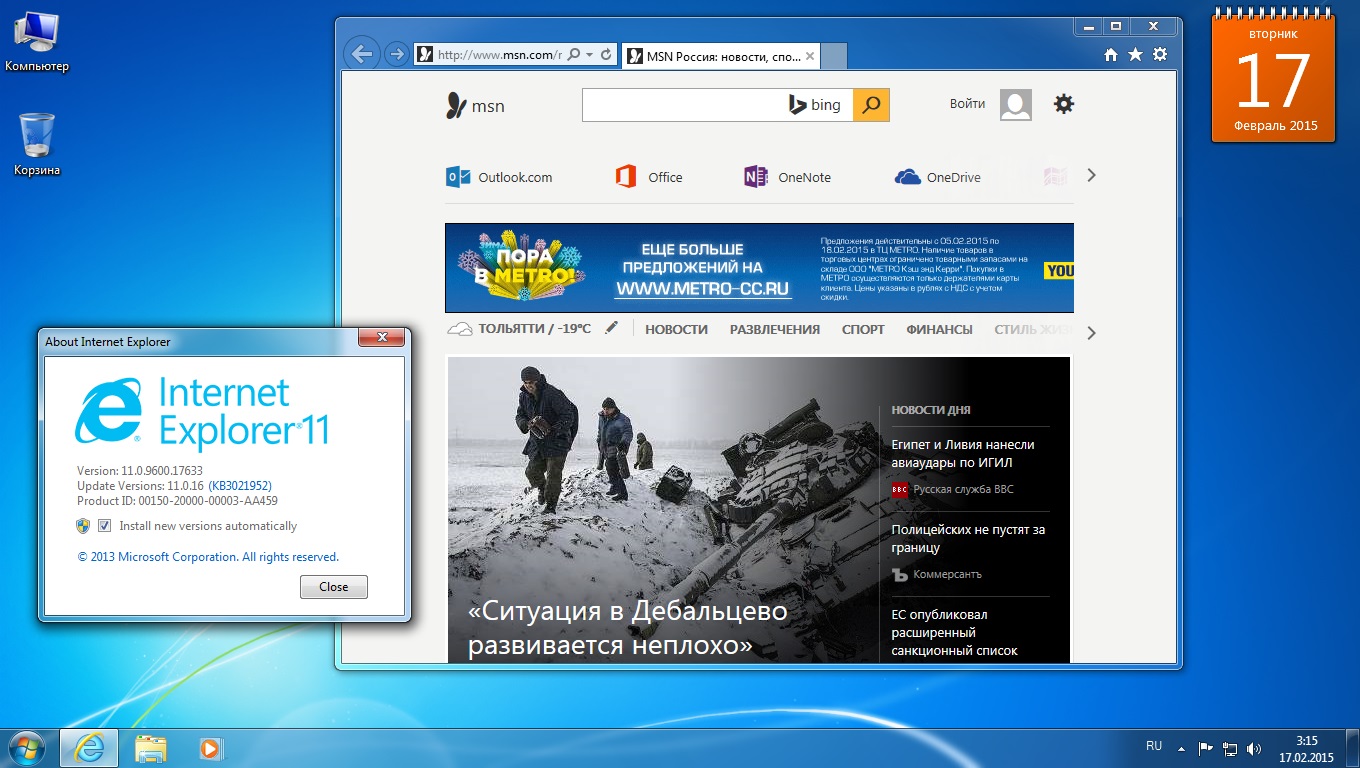Click the user avatar placeholder

[1016, 105]
